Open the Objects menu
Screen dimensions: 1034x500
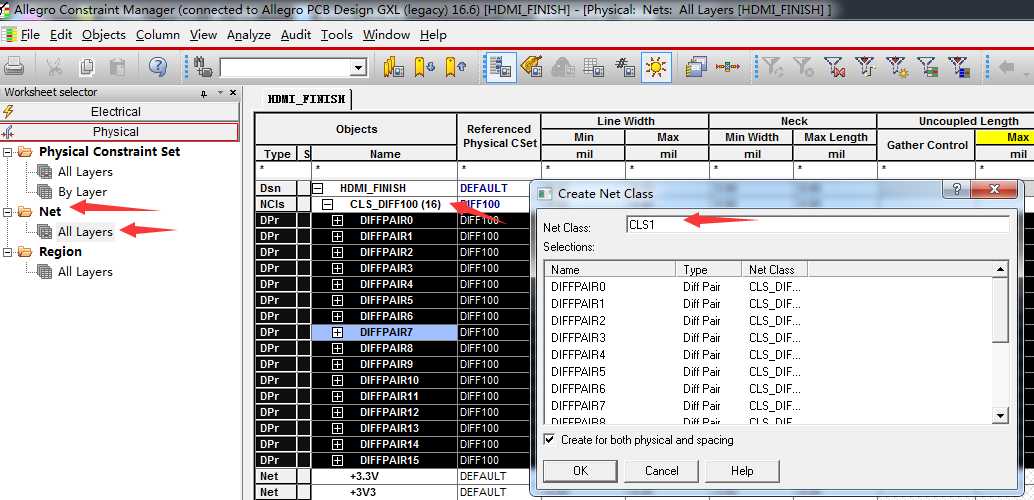tap(104, 35)
